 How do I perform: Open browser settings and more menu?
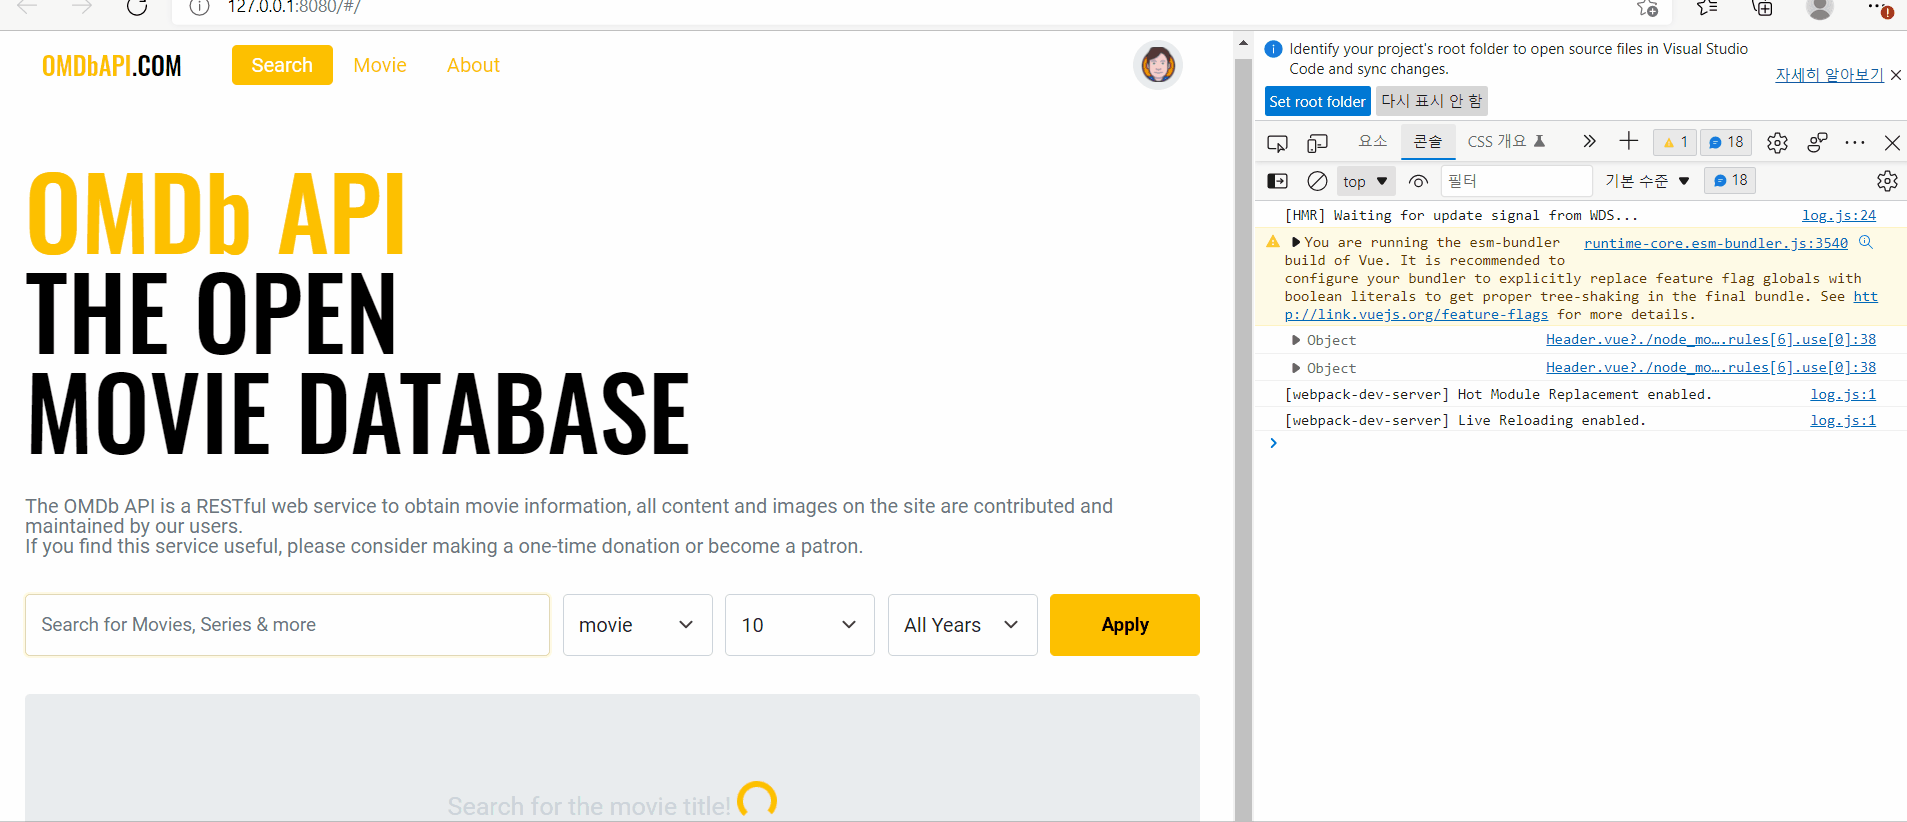[x=1879, y=8]
